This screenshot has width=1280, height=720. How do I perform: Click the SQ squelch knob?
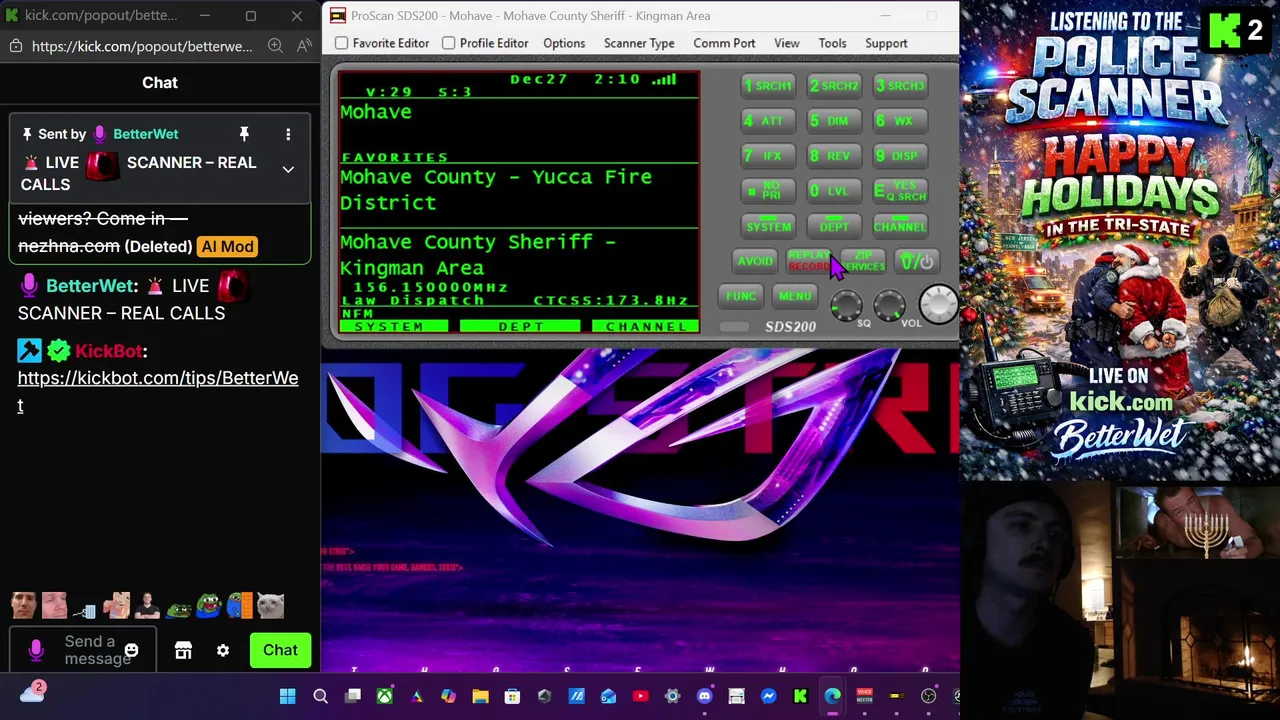click(846, 305)
